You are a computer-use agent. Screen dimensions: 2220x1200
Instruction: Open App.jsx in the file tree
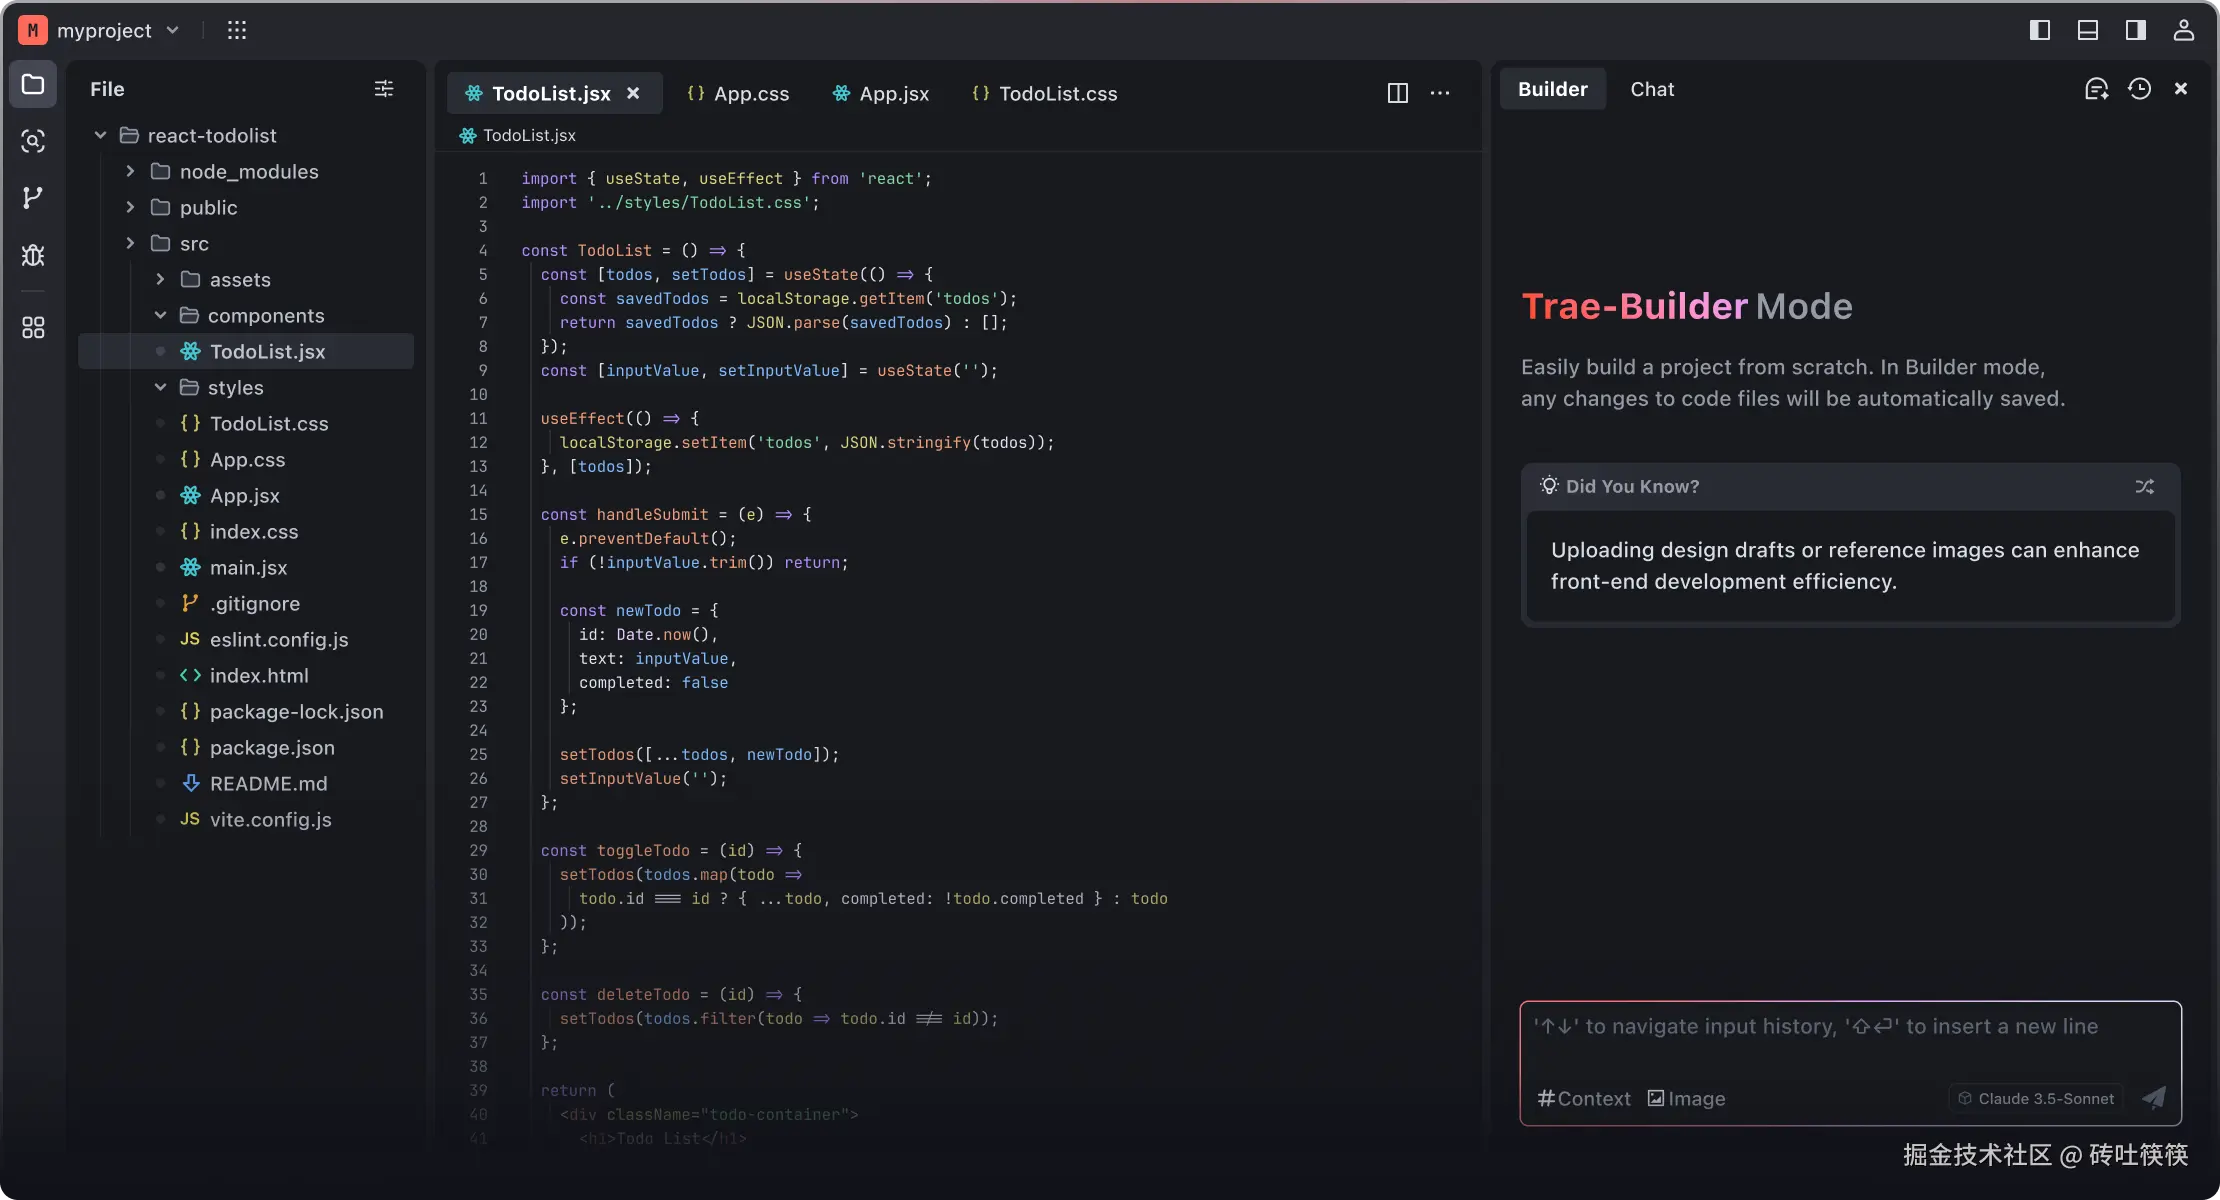coord(246,495)
